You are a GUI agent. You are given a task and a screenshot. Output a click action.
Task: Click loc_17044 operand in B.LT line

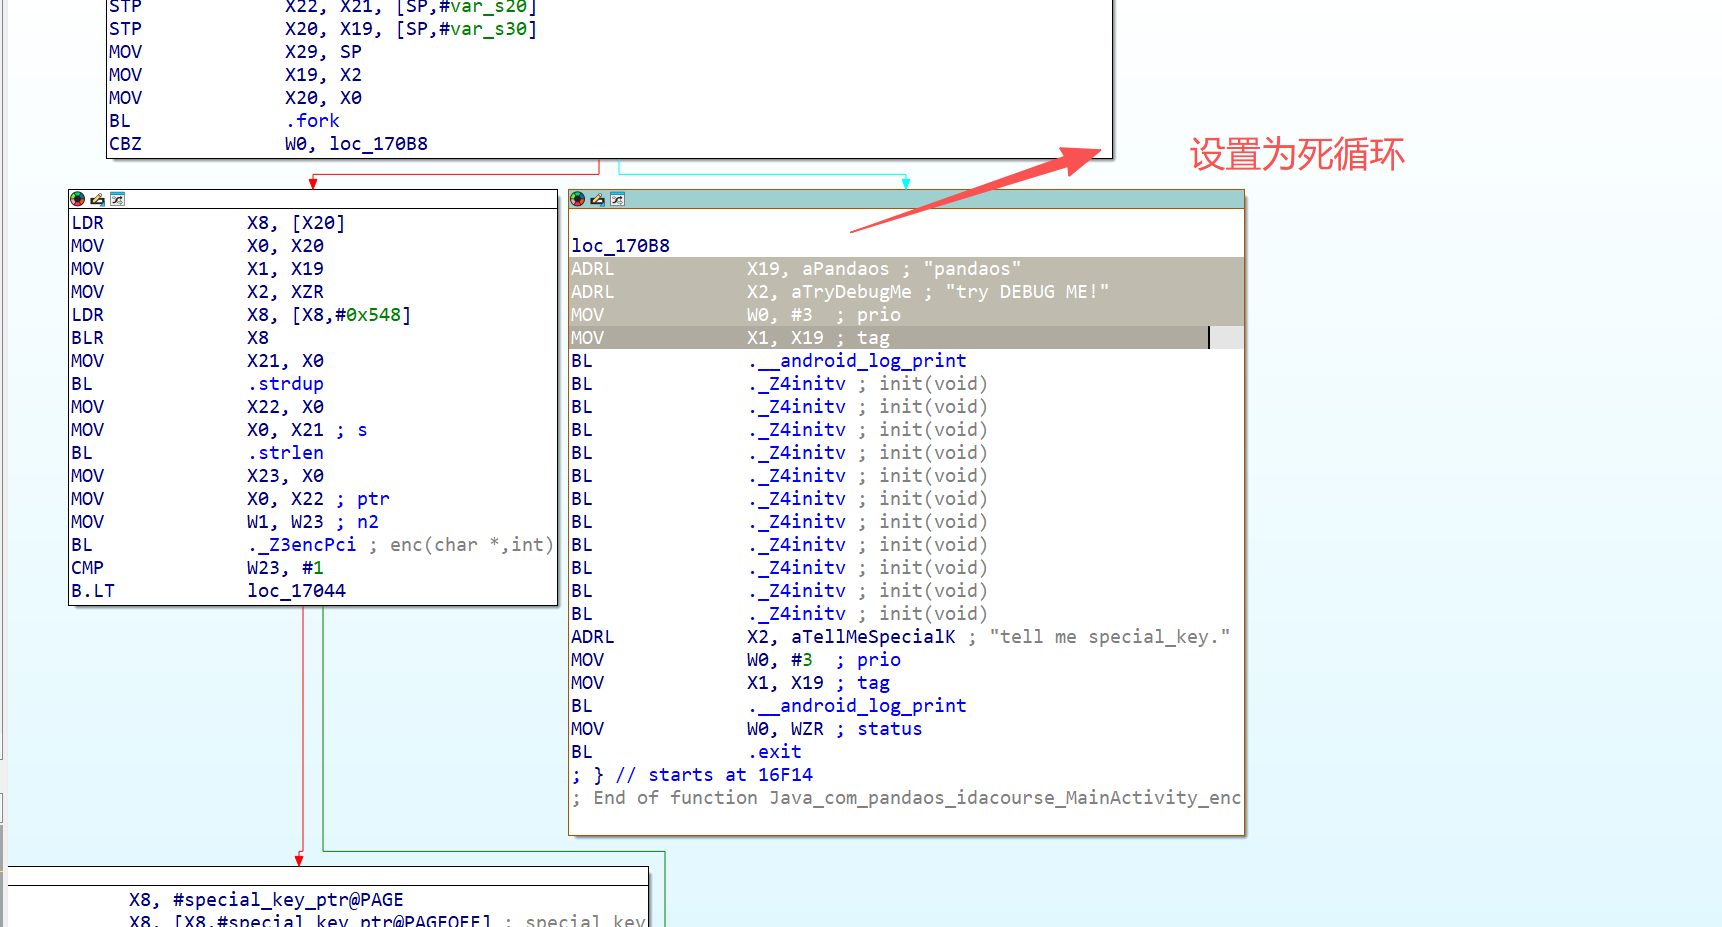click(x=296, y=591)
